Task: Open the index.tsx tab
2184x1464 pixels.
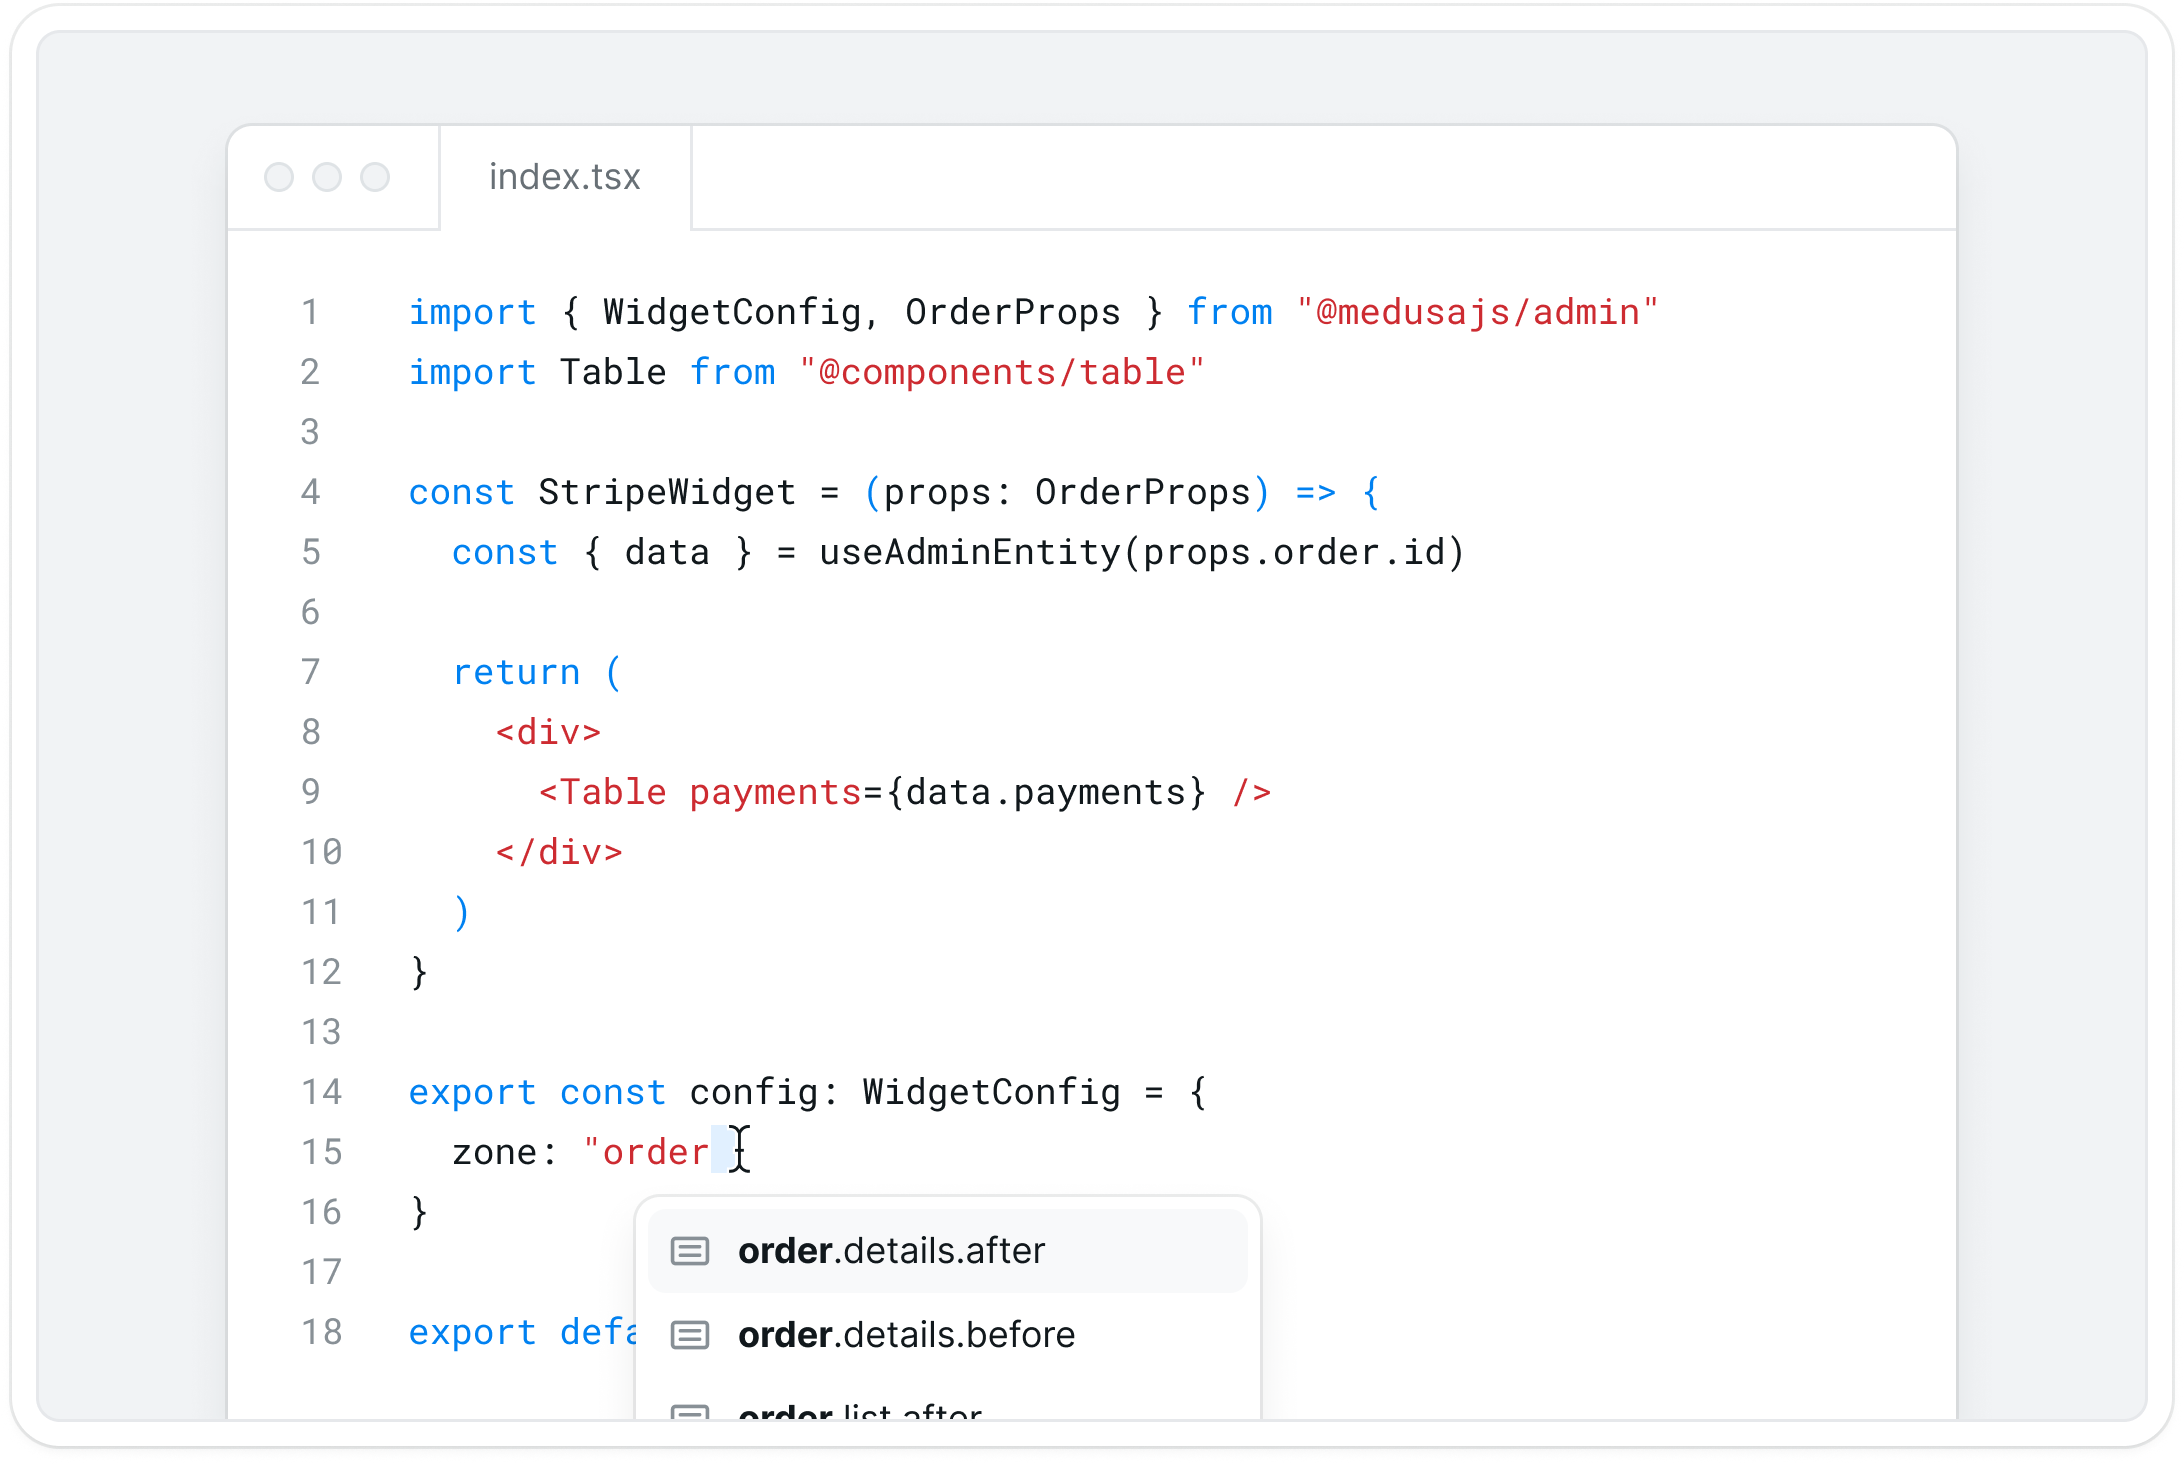Action: 565,177
